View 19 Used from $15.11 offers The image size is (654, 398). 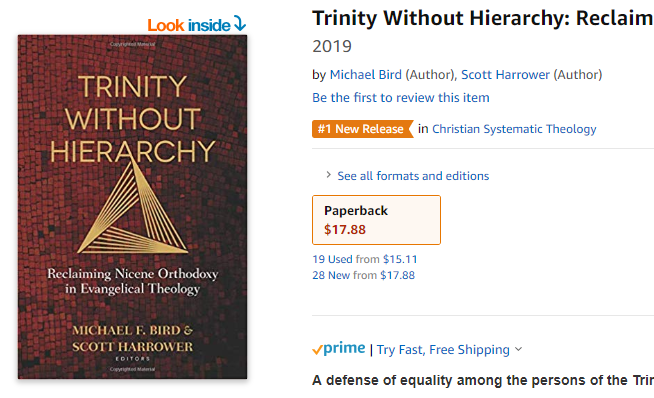tap(365, 259)
